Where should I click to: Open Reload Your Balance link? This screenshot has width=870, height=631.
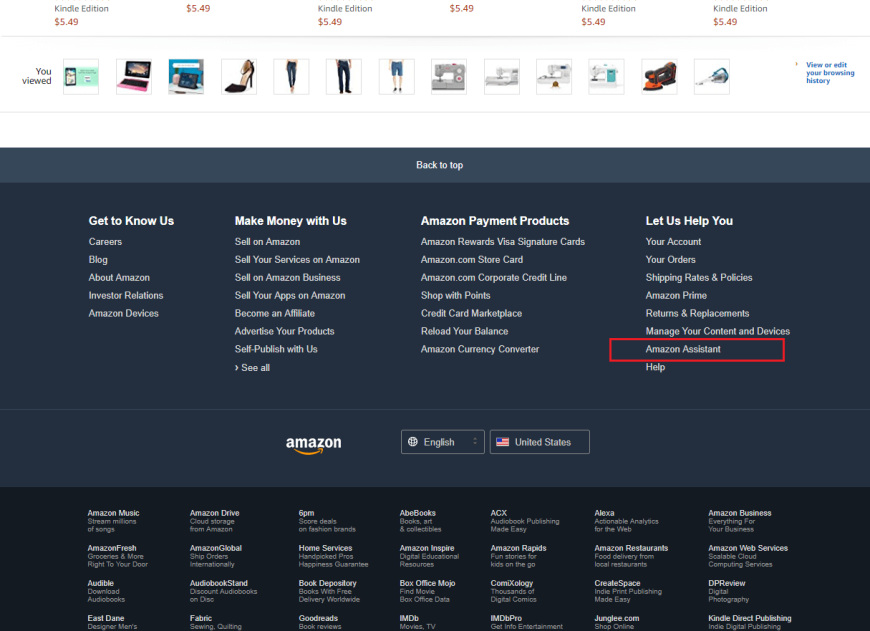click(464, 331)
